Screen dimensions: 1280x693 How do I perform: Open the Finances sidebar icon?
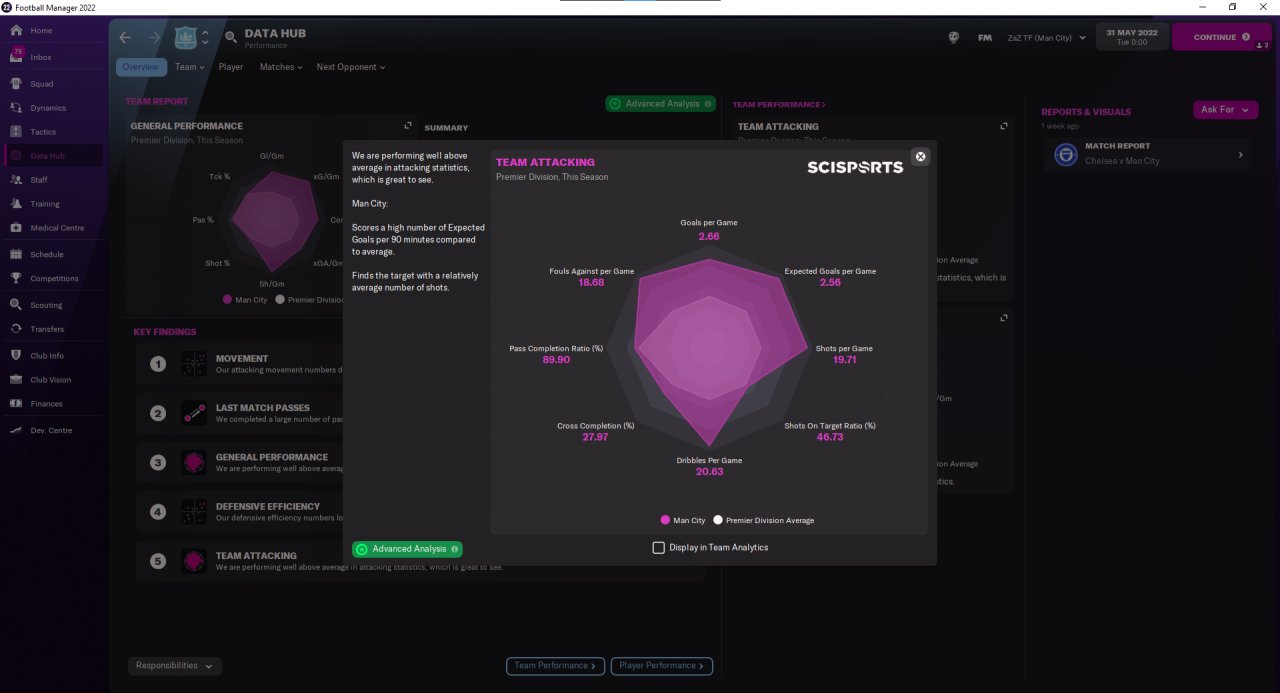[16, 404]
